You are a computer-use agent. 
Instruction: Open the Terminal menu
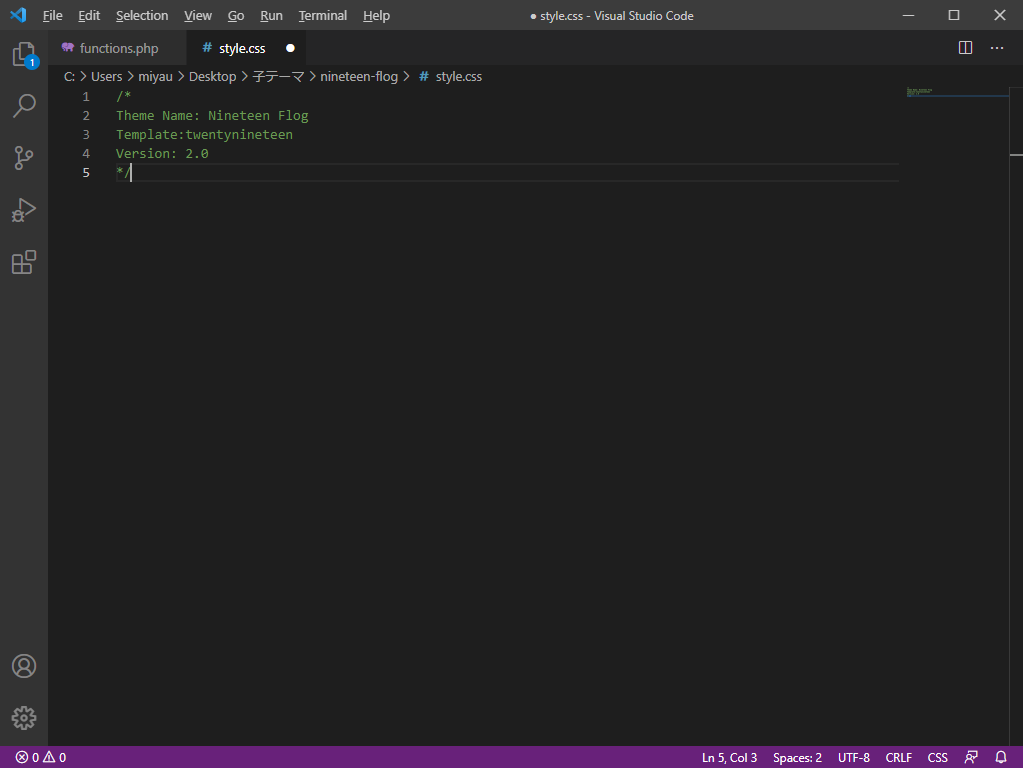[323, 16]
